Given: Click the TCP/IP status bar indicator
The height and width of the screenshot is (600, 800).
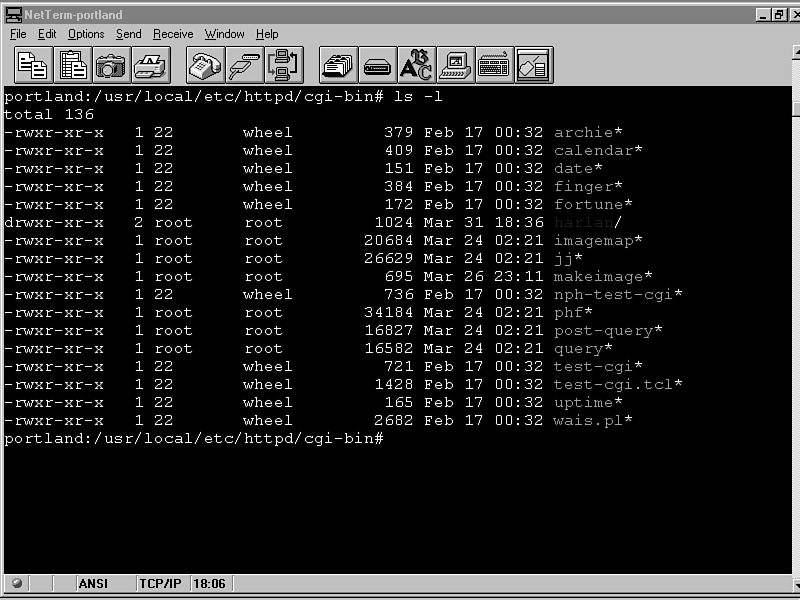Looking at the screenshot, I should (160, 583).
